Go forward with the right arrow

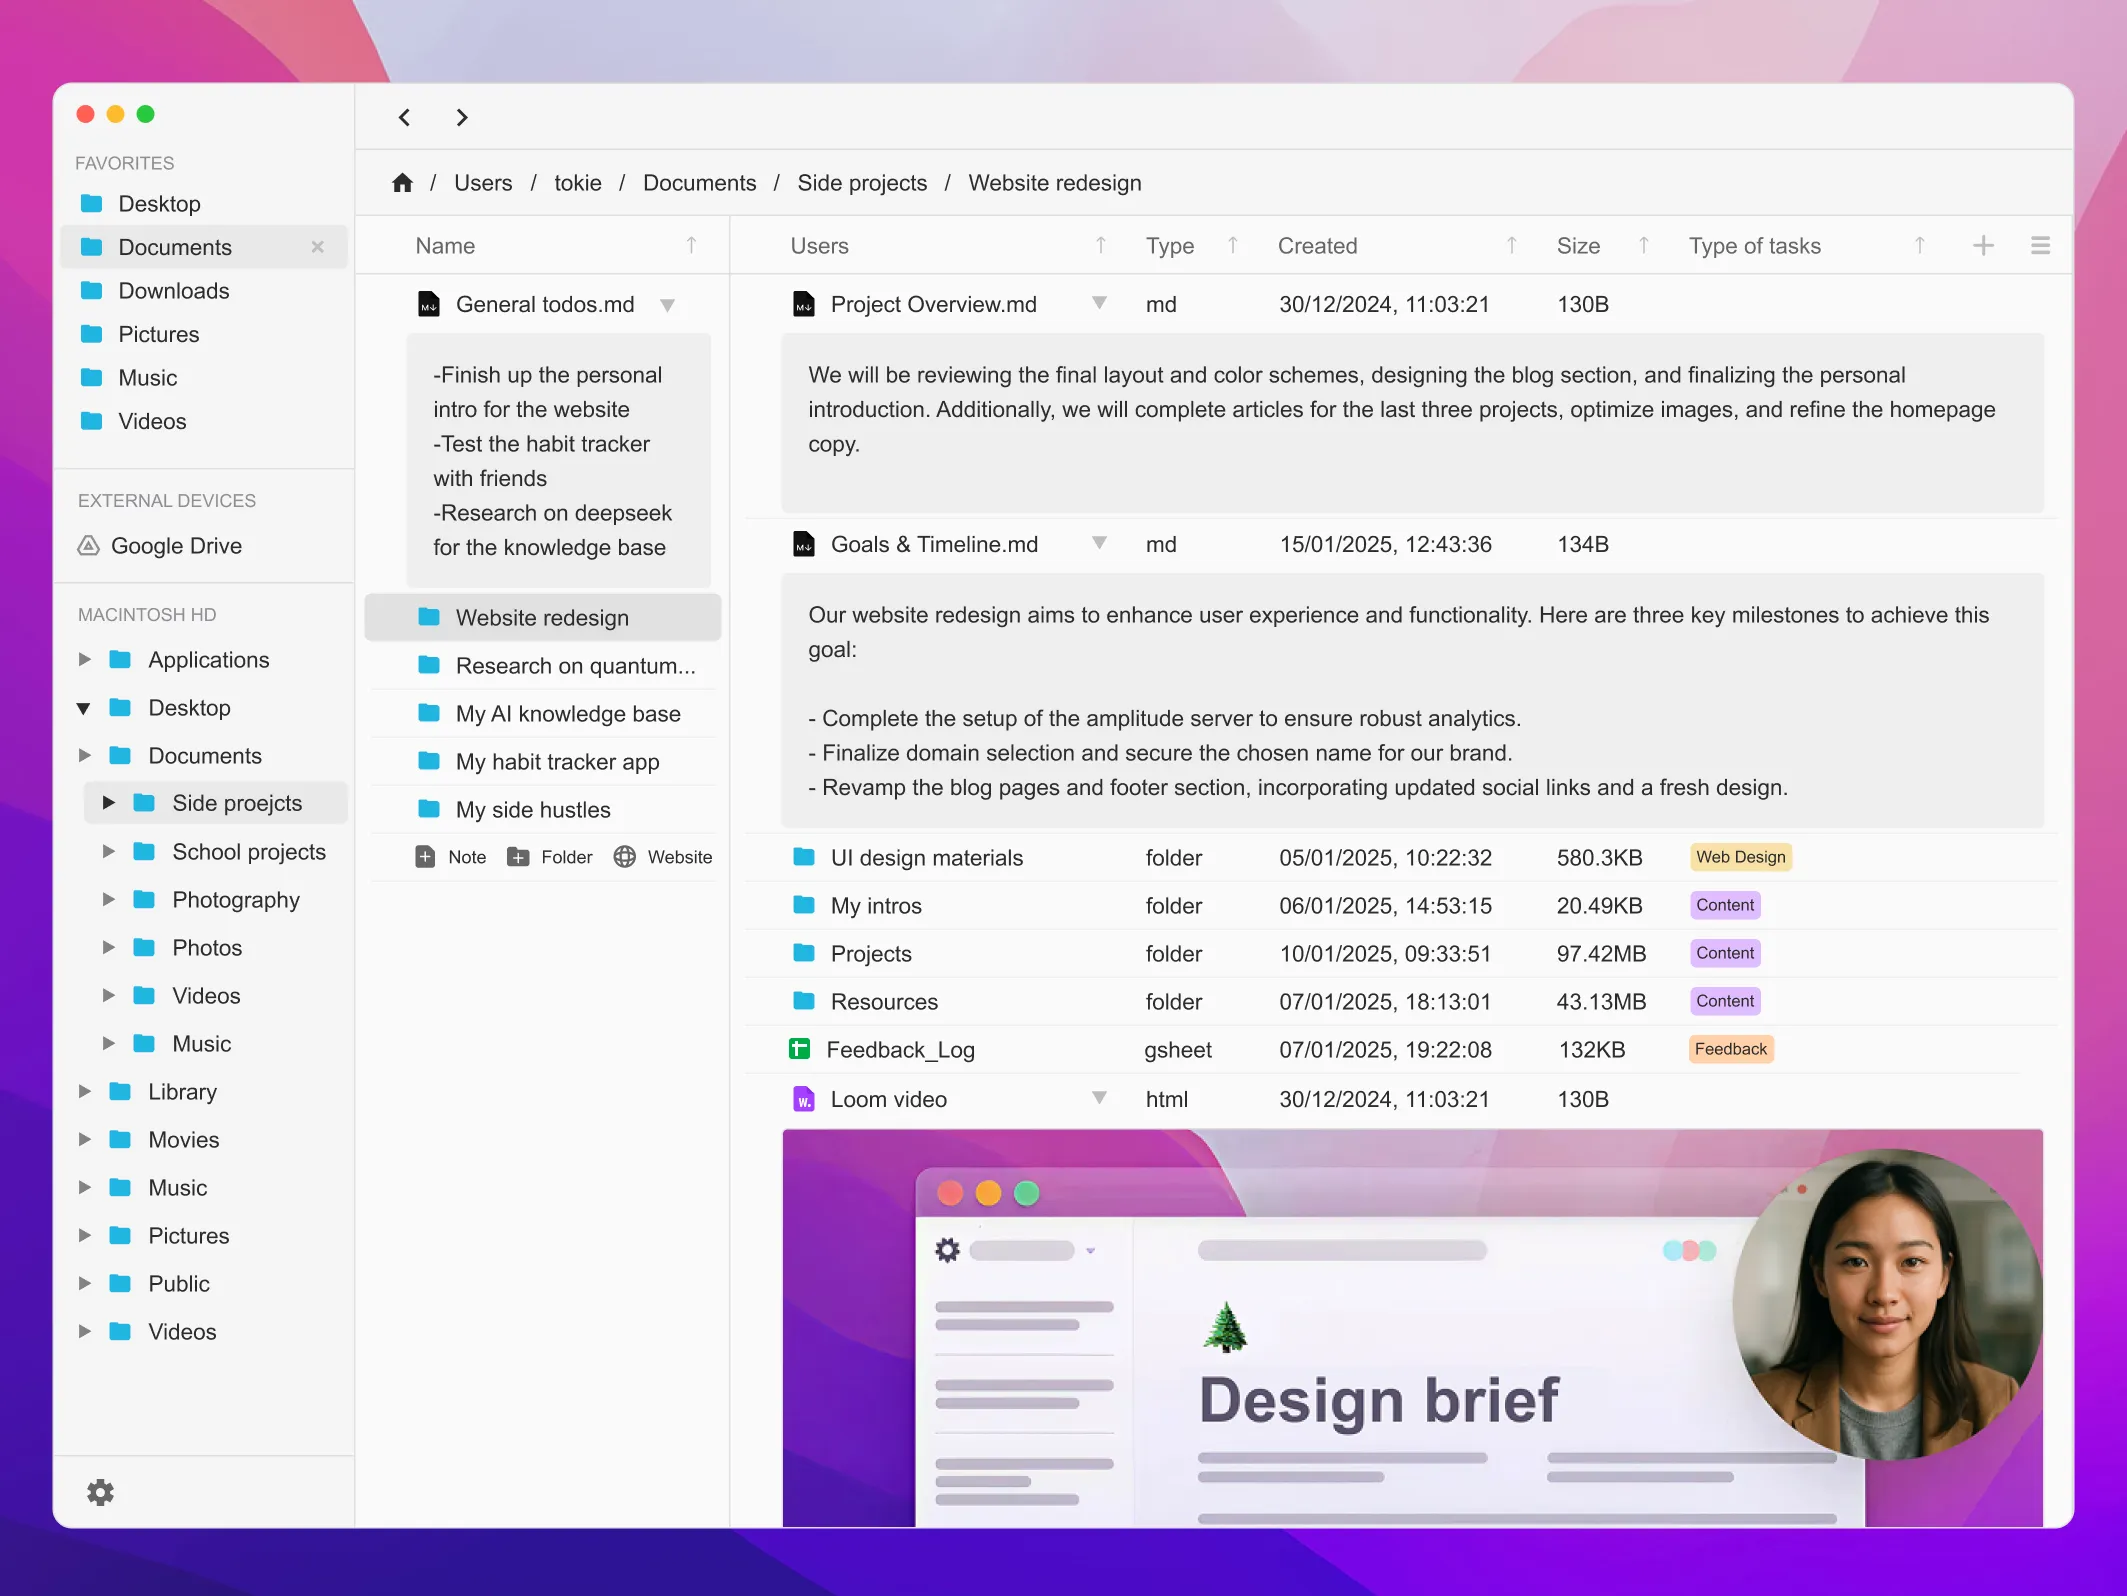461,118
